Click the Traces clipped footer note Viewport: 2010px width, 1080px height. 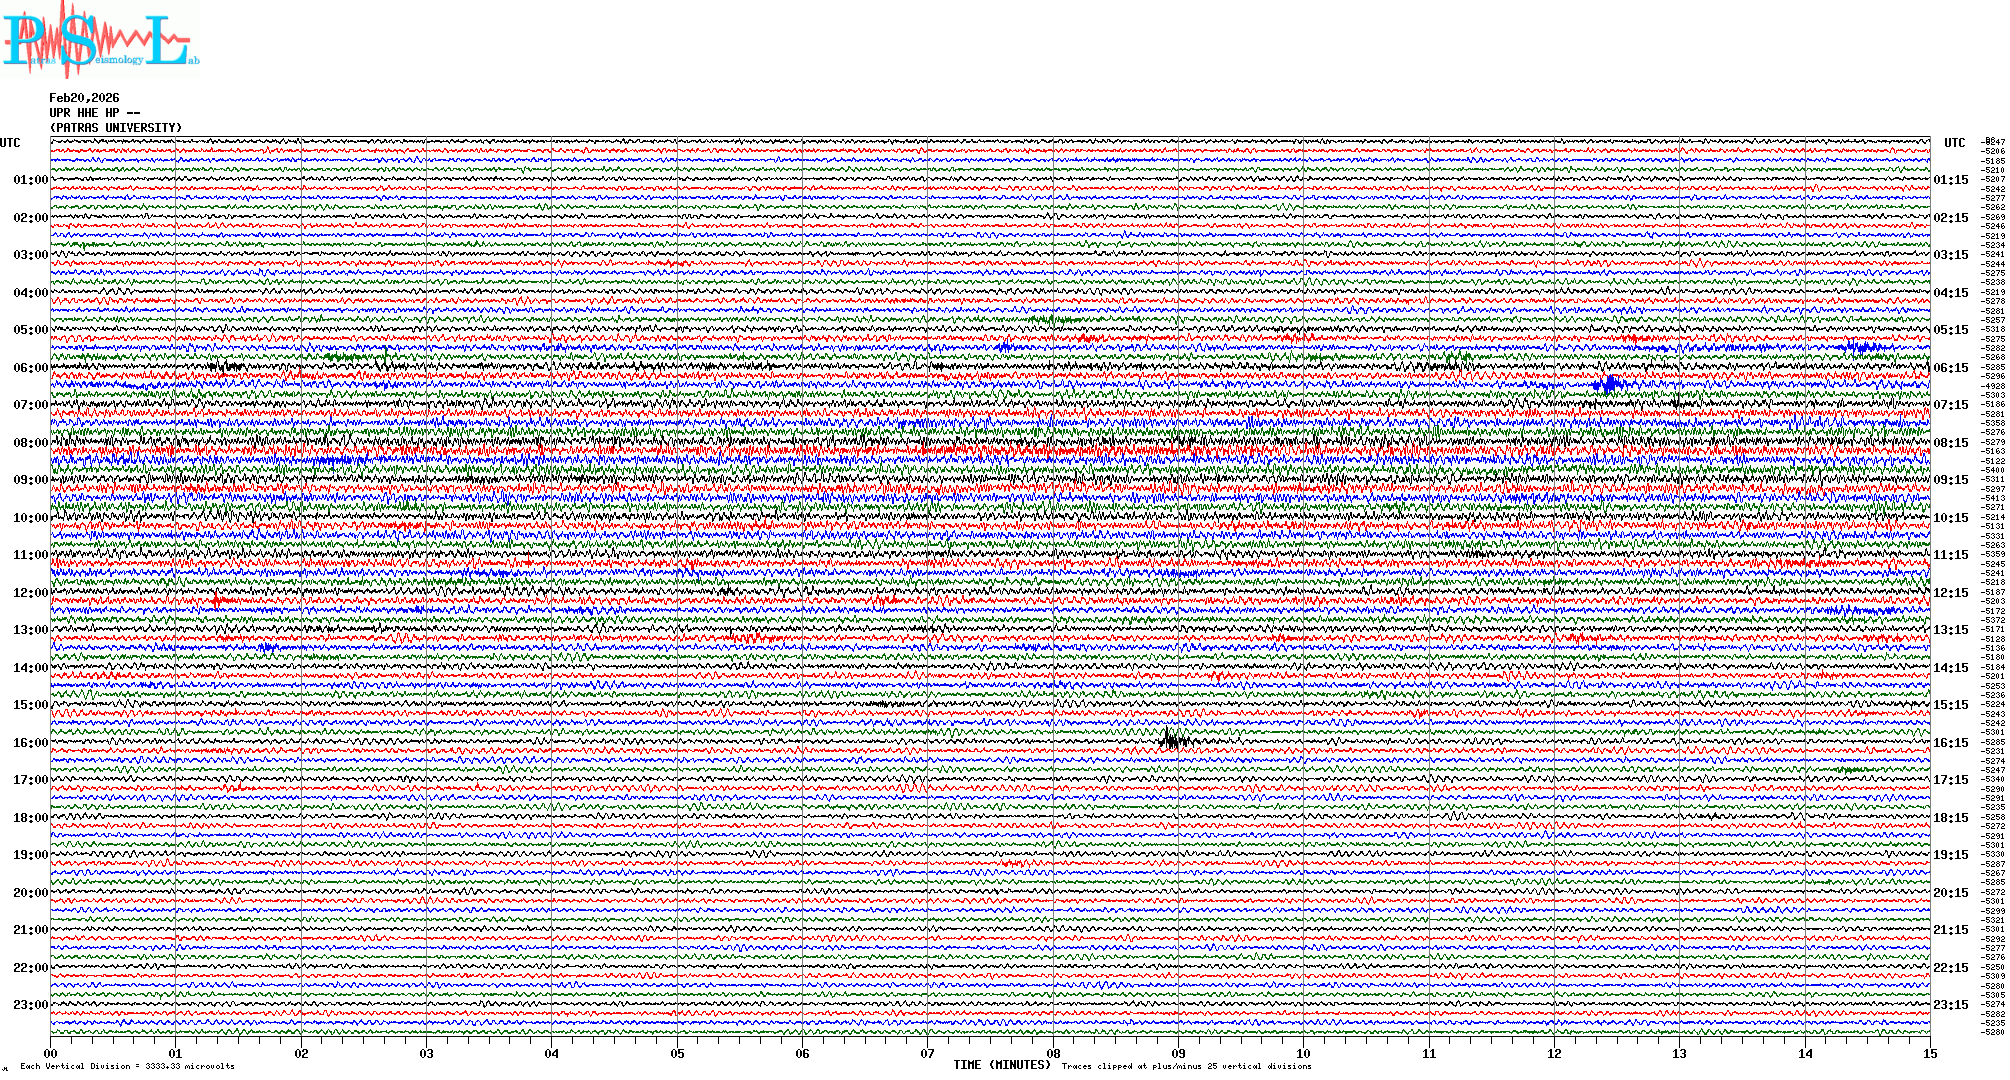(x=1186, y=1066)
